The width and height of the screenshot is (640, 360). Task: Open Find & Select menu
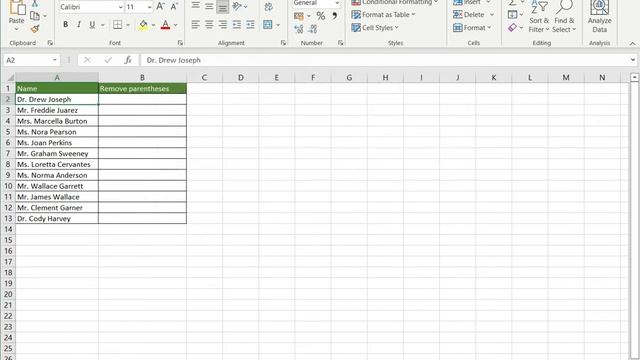tap(564, 17)
